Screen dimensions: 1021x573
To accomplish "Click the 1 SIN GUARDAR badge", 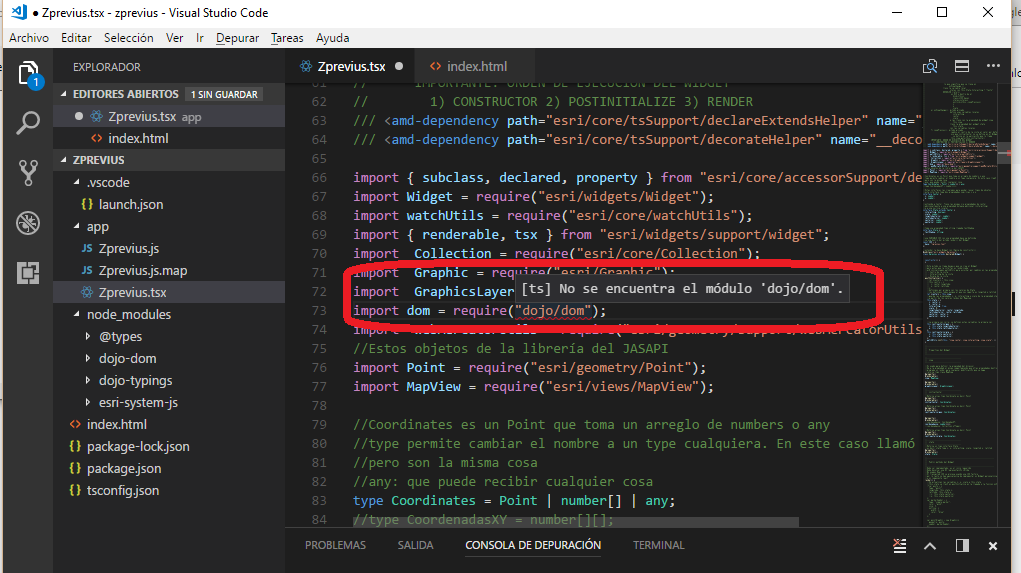I will (224, 94).
